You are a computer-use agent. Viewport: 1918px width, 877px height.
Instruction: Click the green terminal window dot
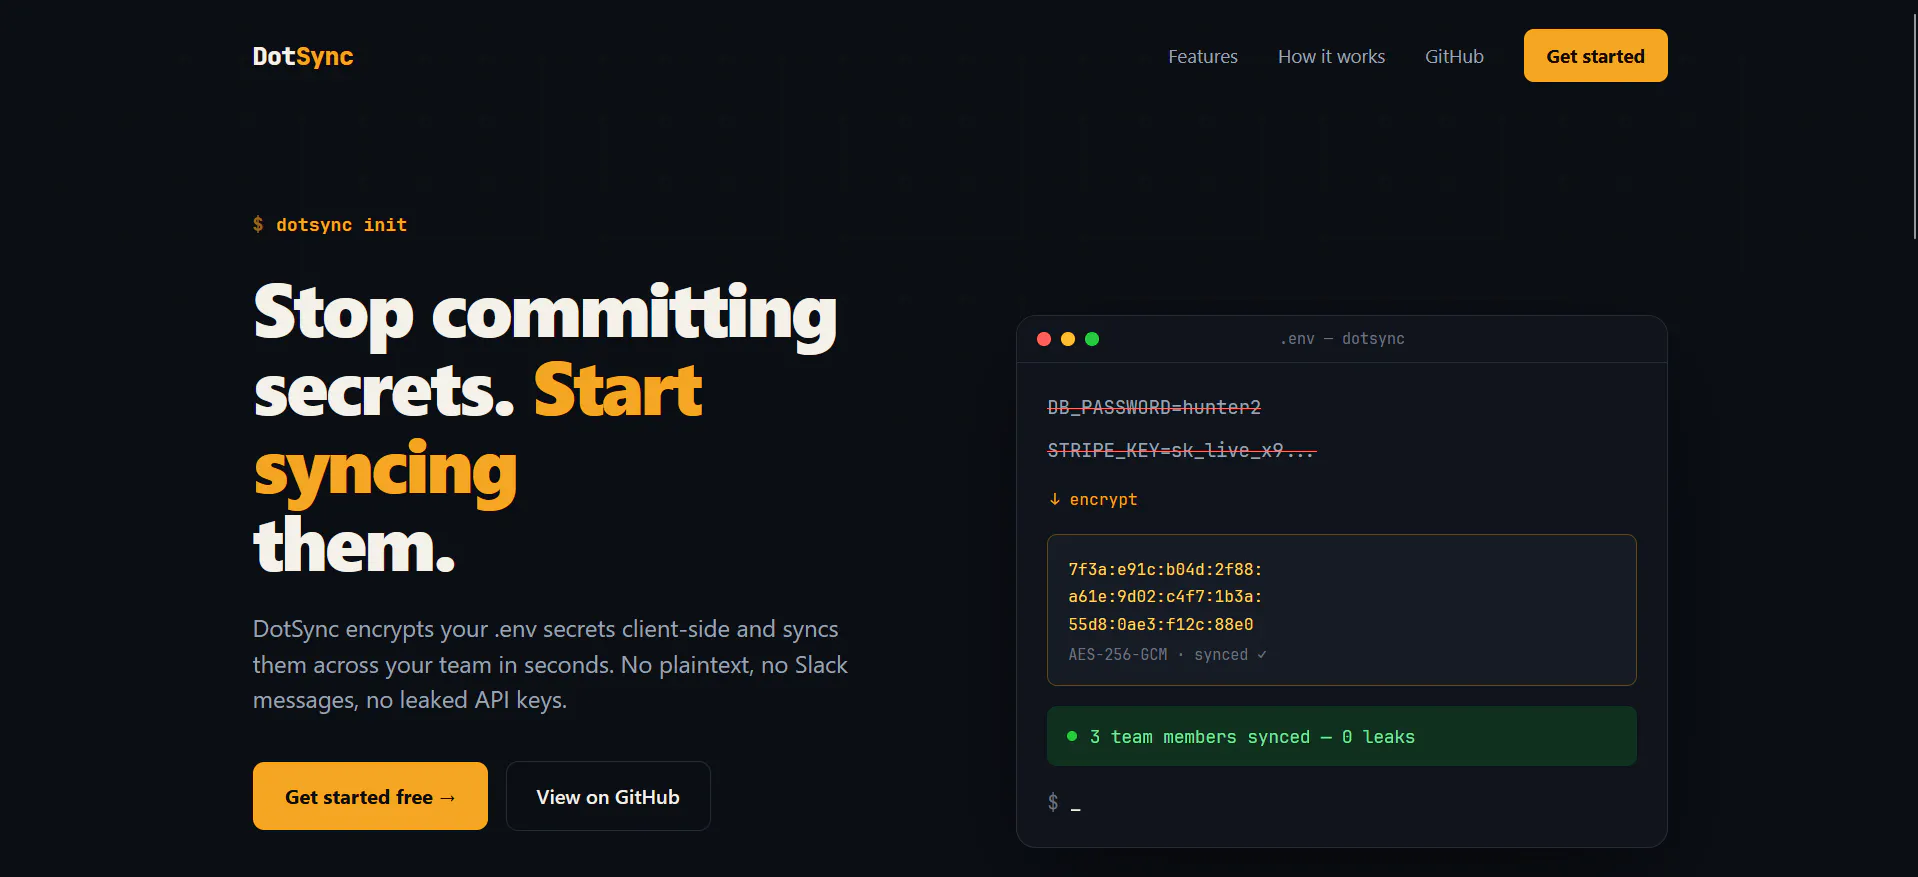(1092, 339)
